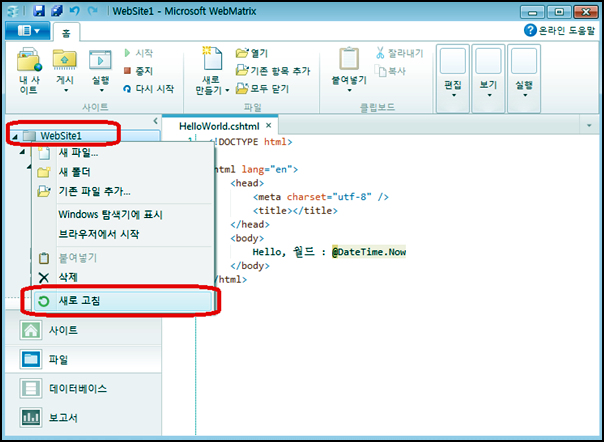604x442 pixels.
Task: Click 기존 항목 추가 in ribbon
Action: pyautogui.click(x=273, y=71)
